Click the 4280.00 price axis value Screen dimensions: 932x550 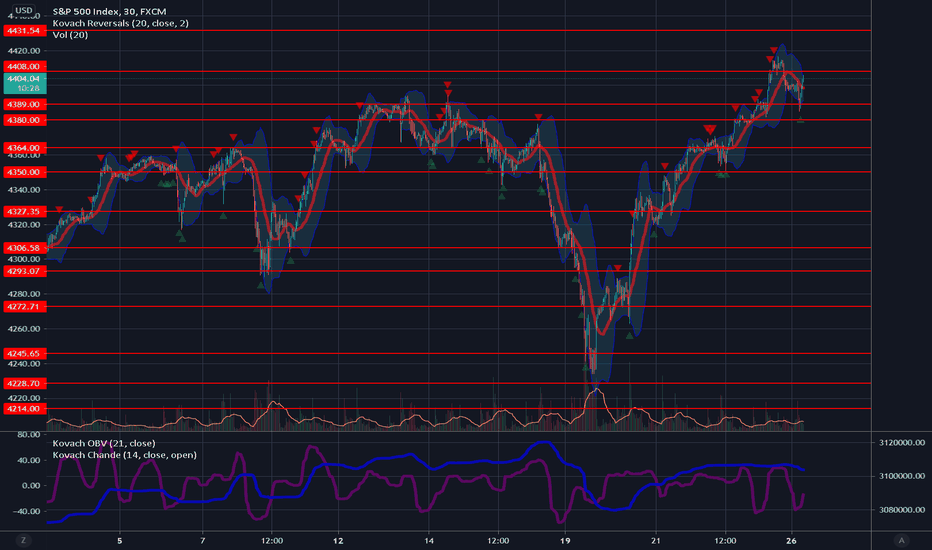coord(24,294)
